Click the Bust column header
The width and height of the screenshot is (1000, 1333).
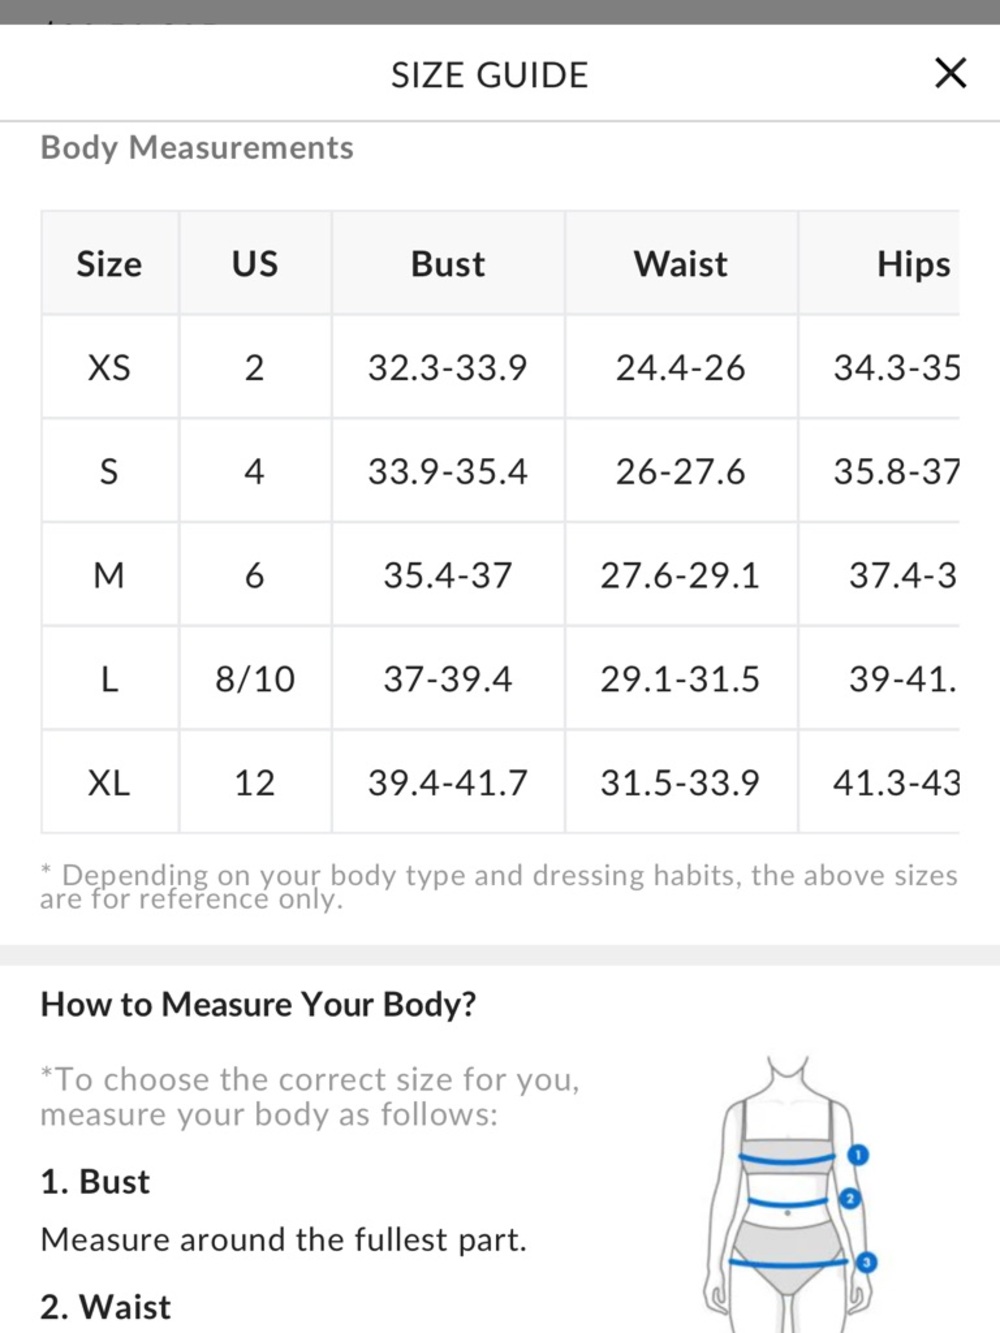pyautogui.click(x=448, y=264)
